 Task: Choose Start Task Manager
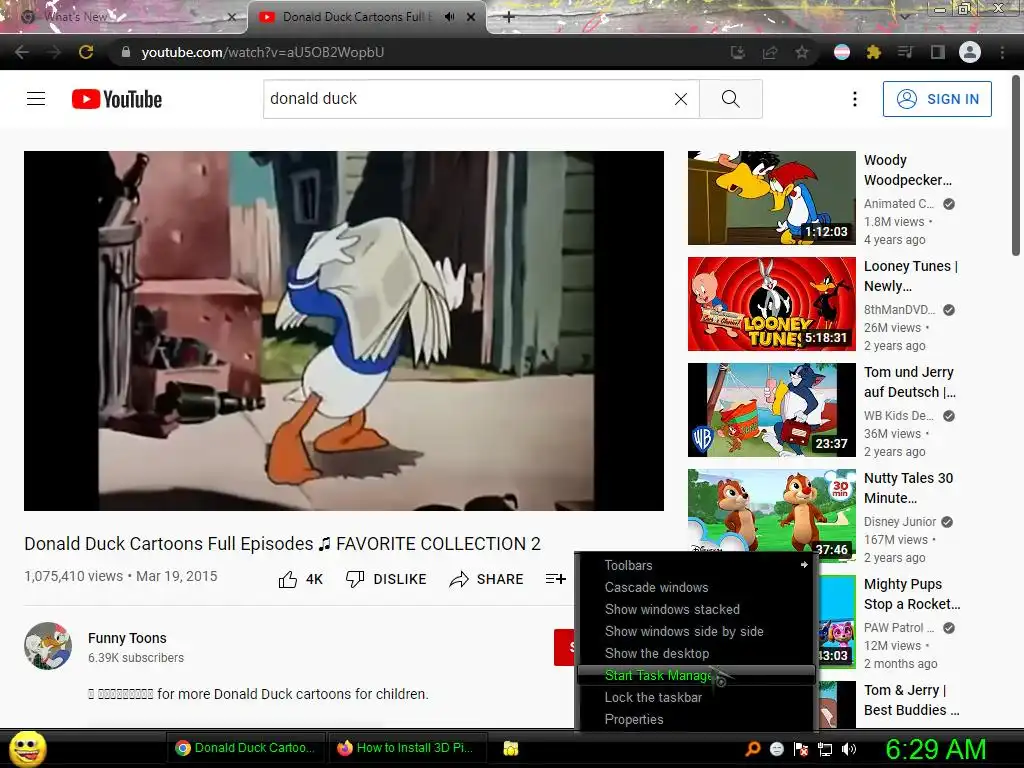click(x=696, y=675)
